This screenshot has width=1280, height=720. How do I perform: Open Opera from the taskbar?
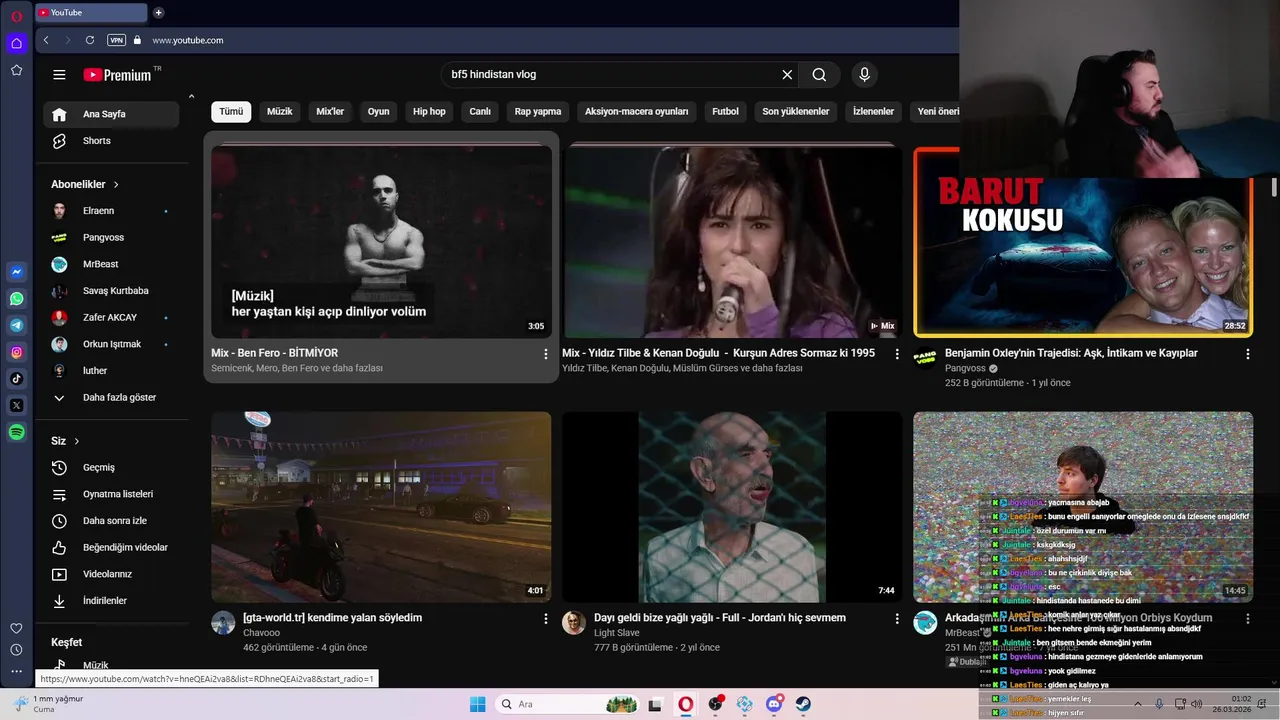(685, 704)
